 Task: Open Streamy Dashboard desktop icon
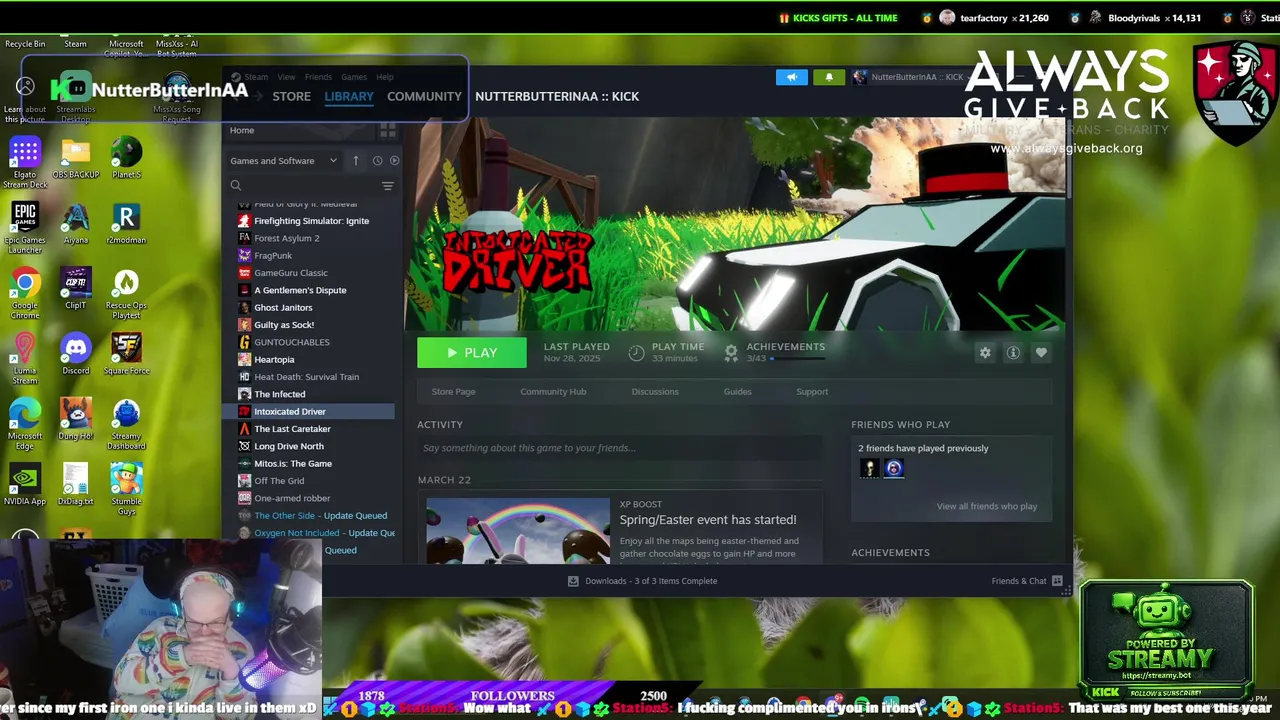(x=126, y=423)
